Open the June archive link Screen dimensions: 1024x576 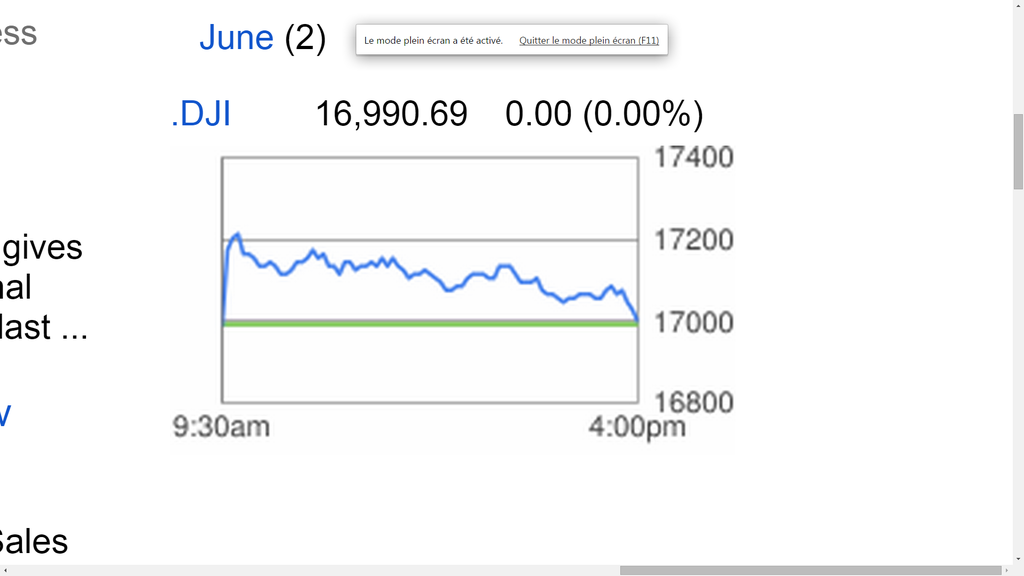(236, 37)
